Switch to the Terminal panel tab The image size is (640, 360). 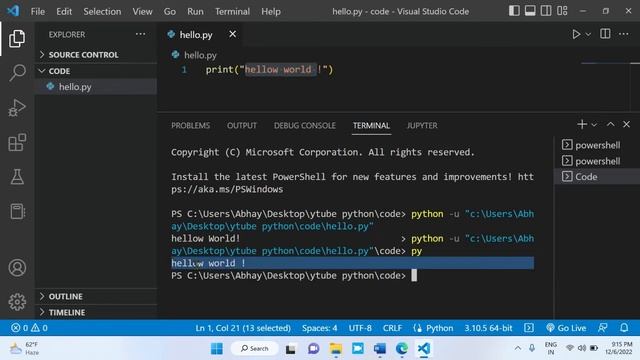(371, 126)
